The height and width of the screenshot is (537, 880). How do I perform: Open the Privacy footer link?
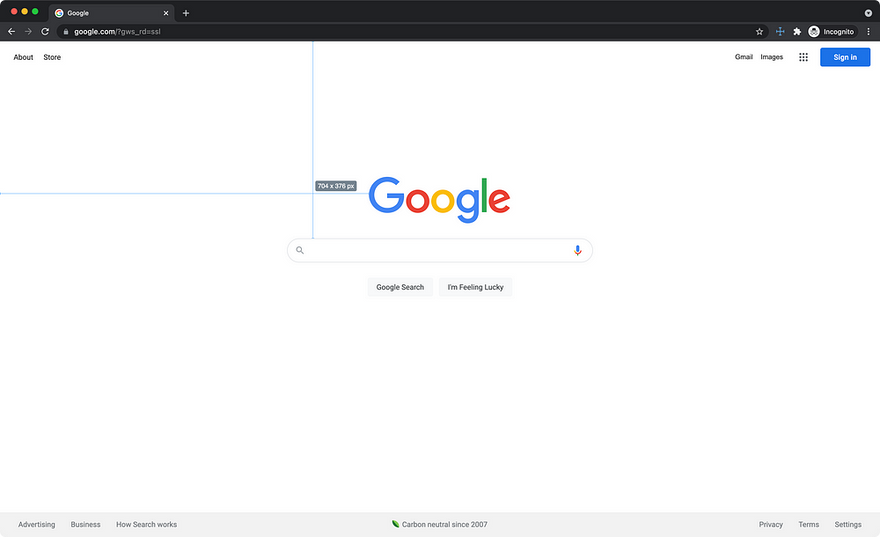point(771,525)
